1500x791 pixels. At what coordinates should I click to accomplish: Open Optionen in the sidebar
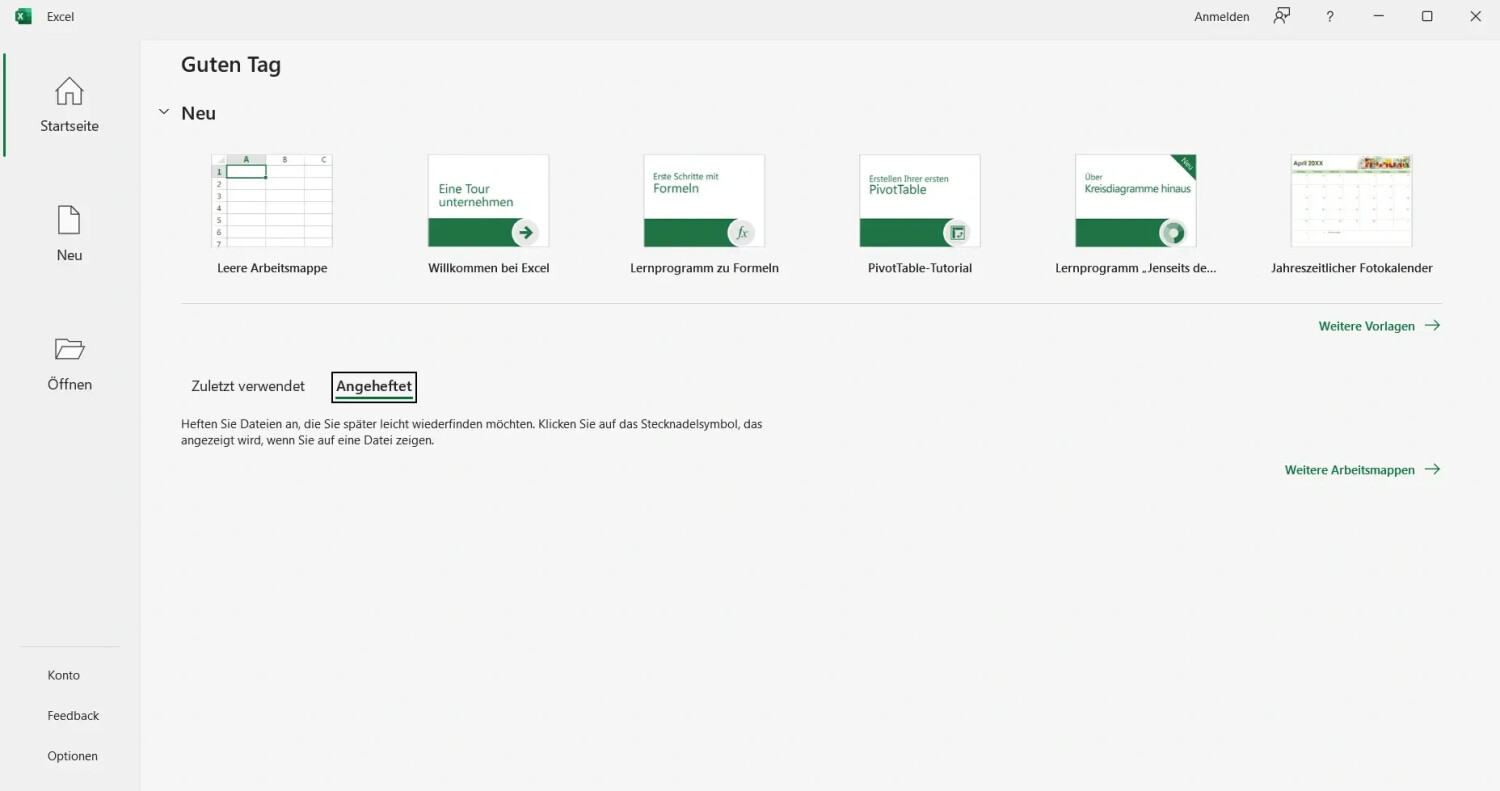coord(73,756)
